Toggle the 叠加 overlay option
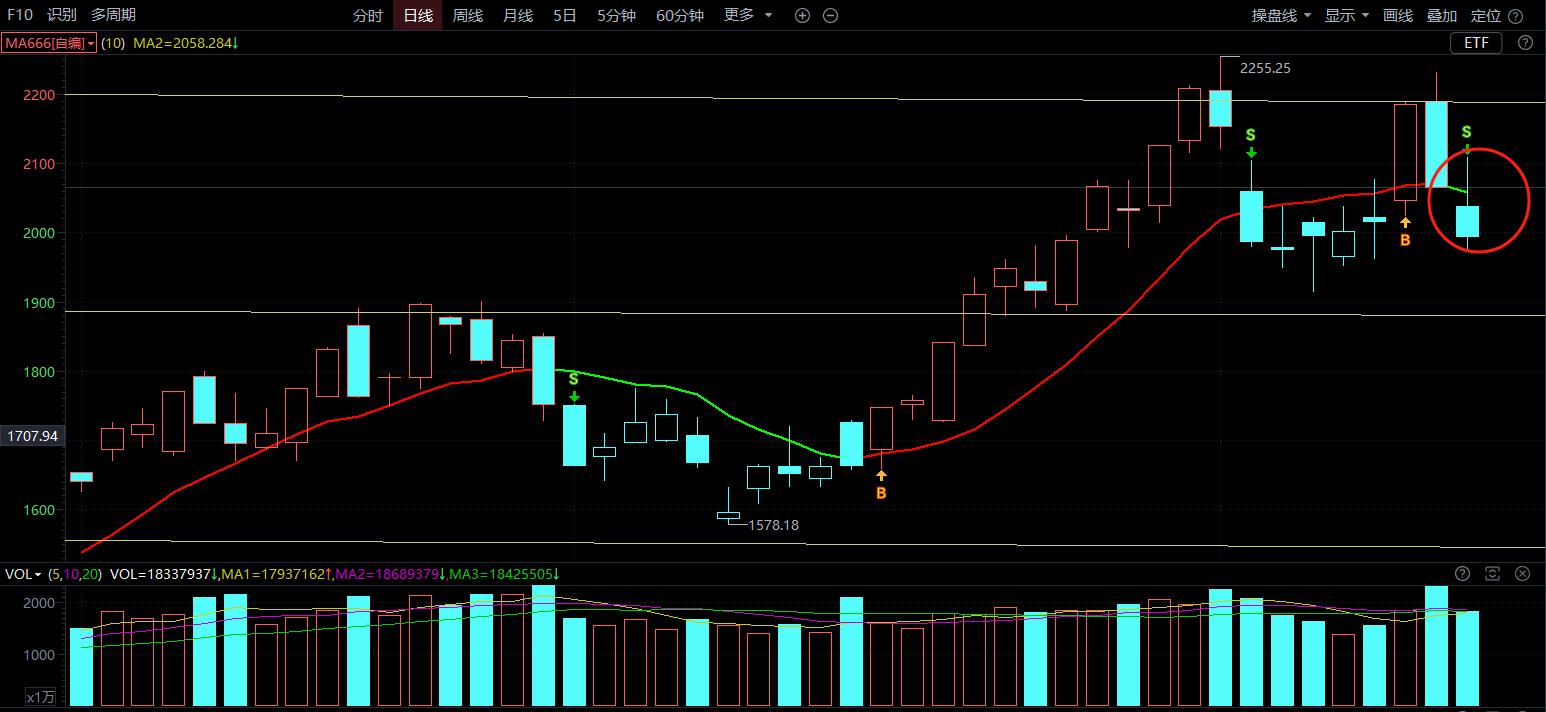This screenshot has width=1546, height=712. [x=1441, y=15]
